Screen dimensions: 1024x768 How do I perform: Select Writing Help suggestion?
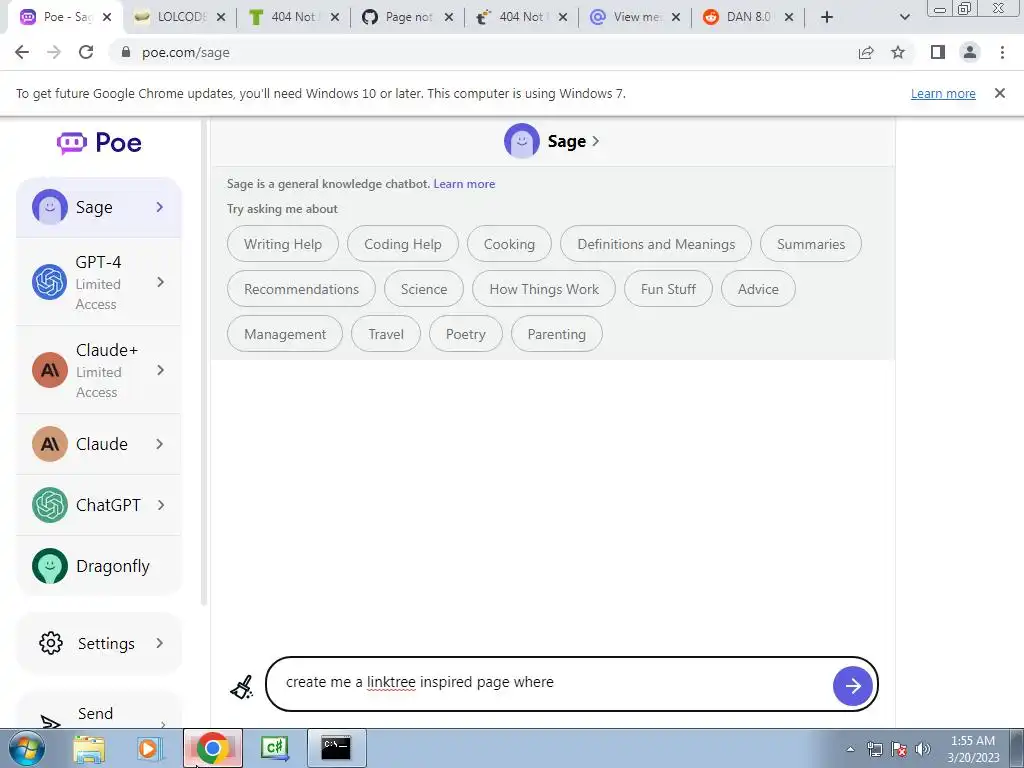pyautogui.click(x=283, y=244)
